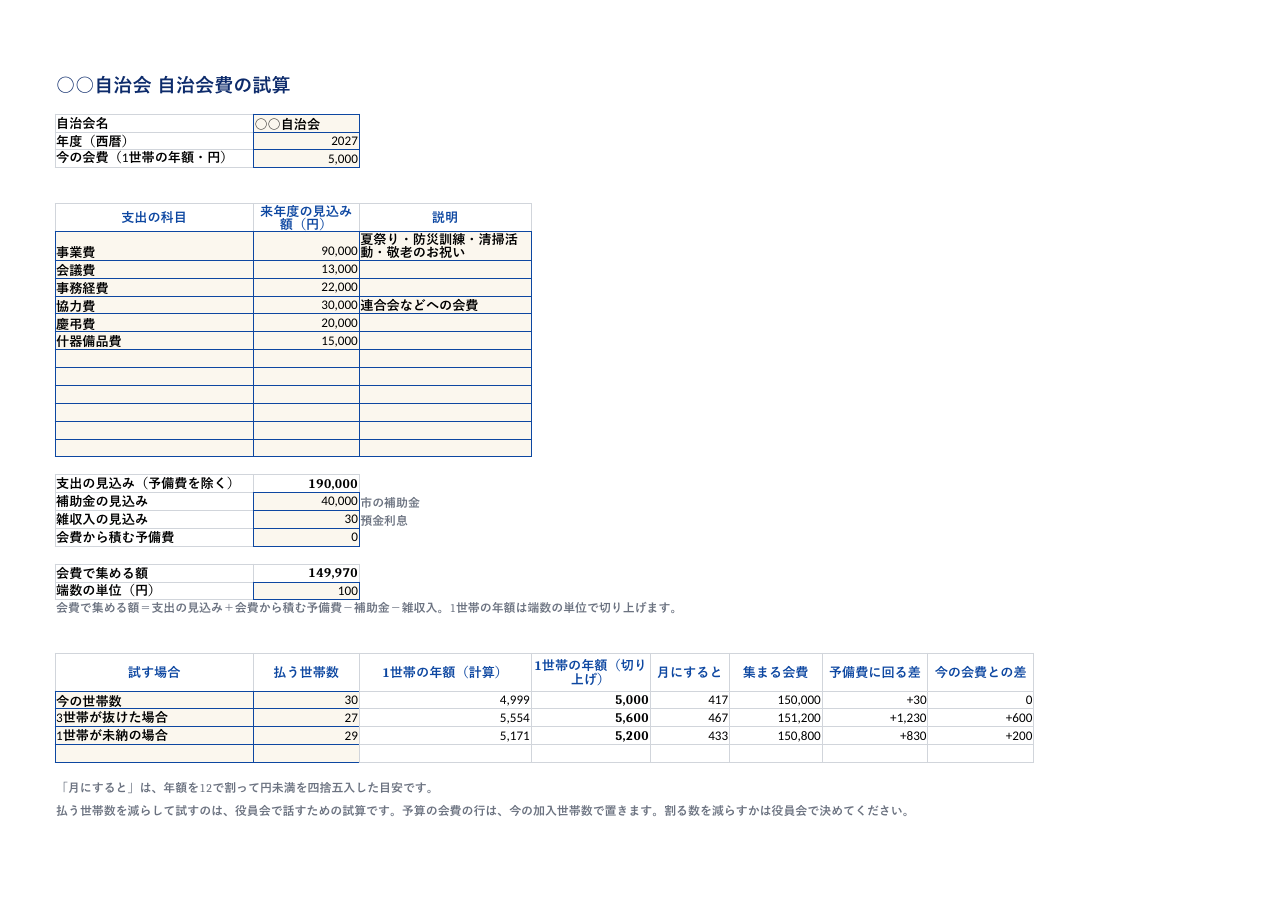Image resolution: width=1287 pixels, height=910 pixels.
Task: Select the 予備費に回る差 header
Action: click(x=875, y=673)
